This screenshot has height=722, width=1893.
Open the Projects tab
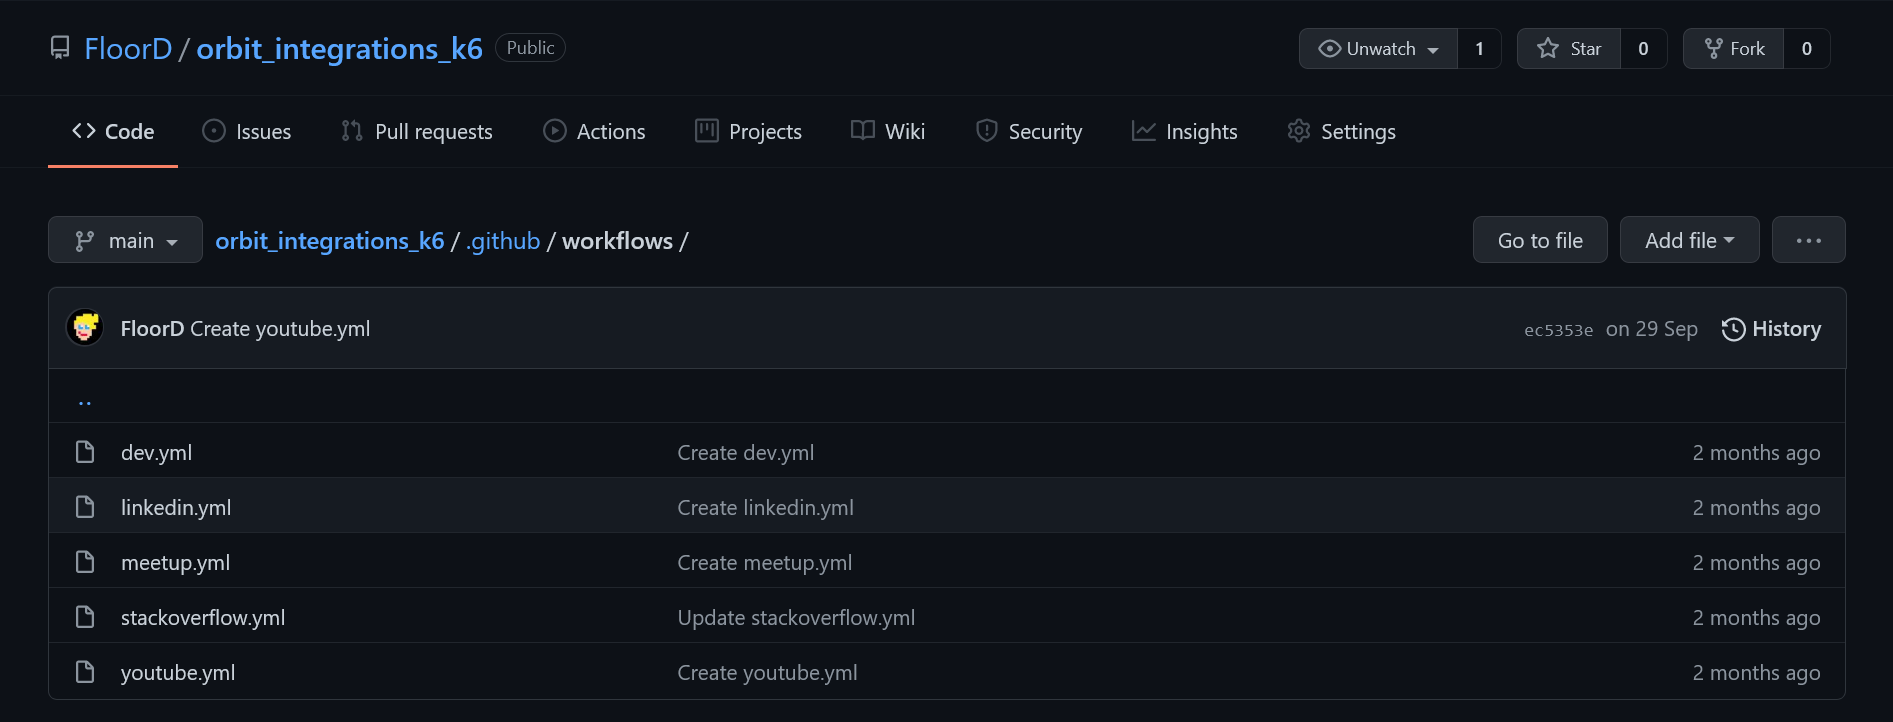[x=748, y=131]
